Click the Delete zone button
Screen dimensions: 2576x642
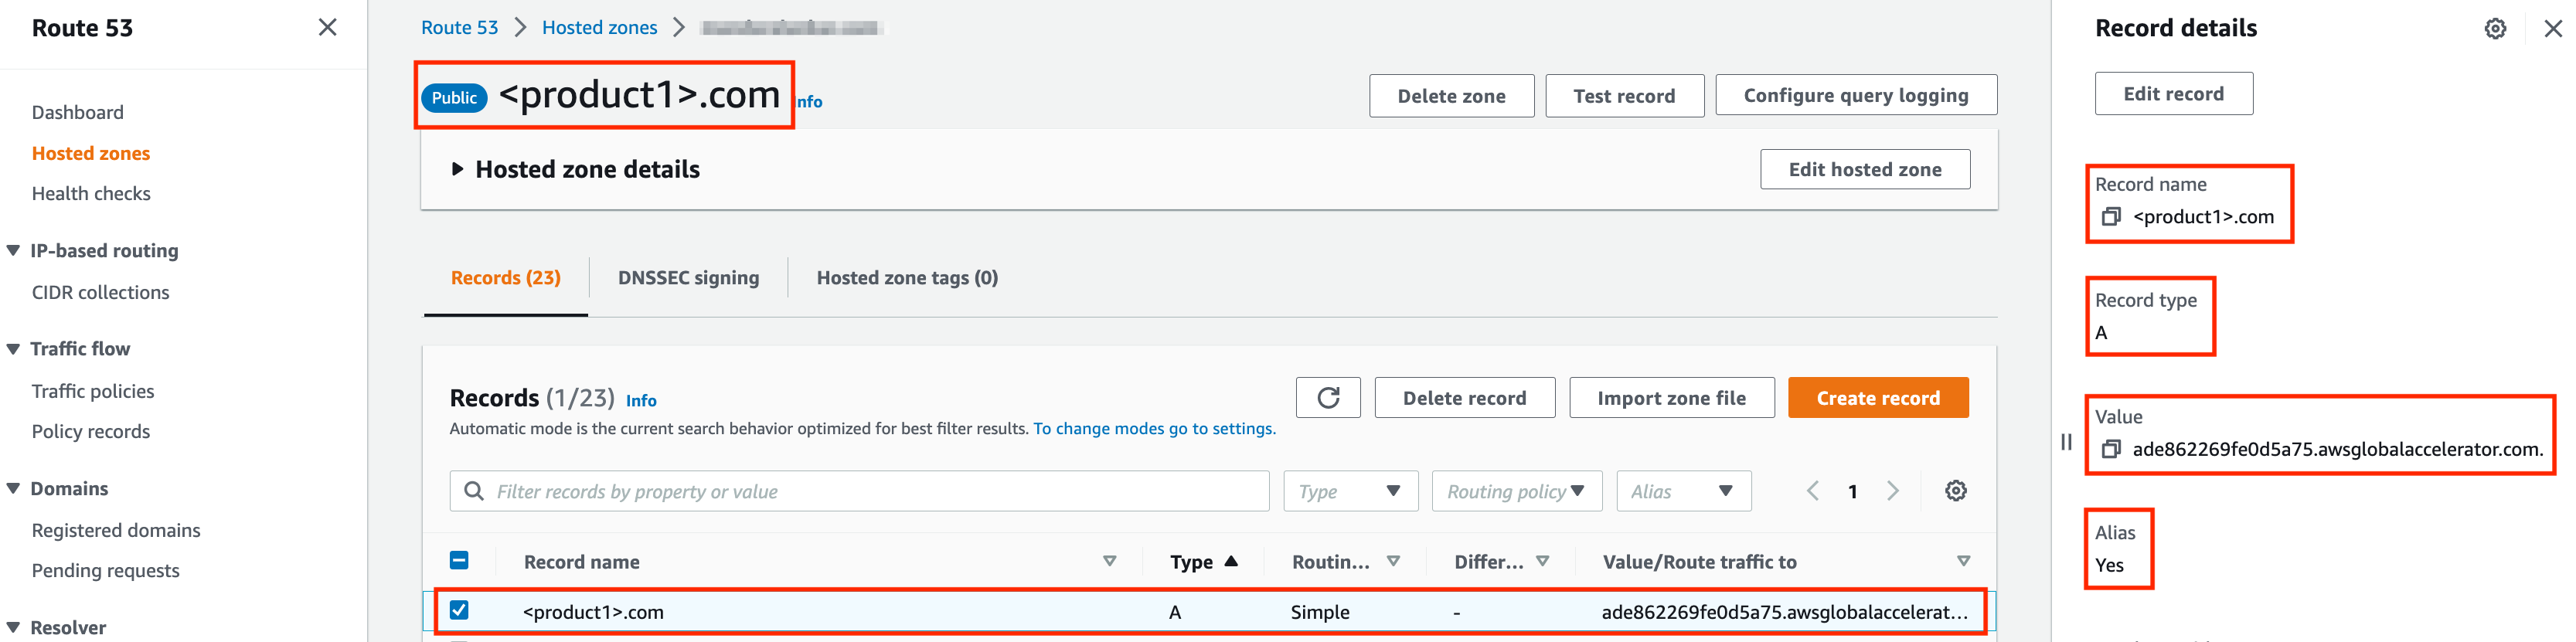1451,96
